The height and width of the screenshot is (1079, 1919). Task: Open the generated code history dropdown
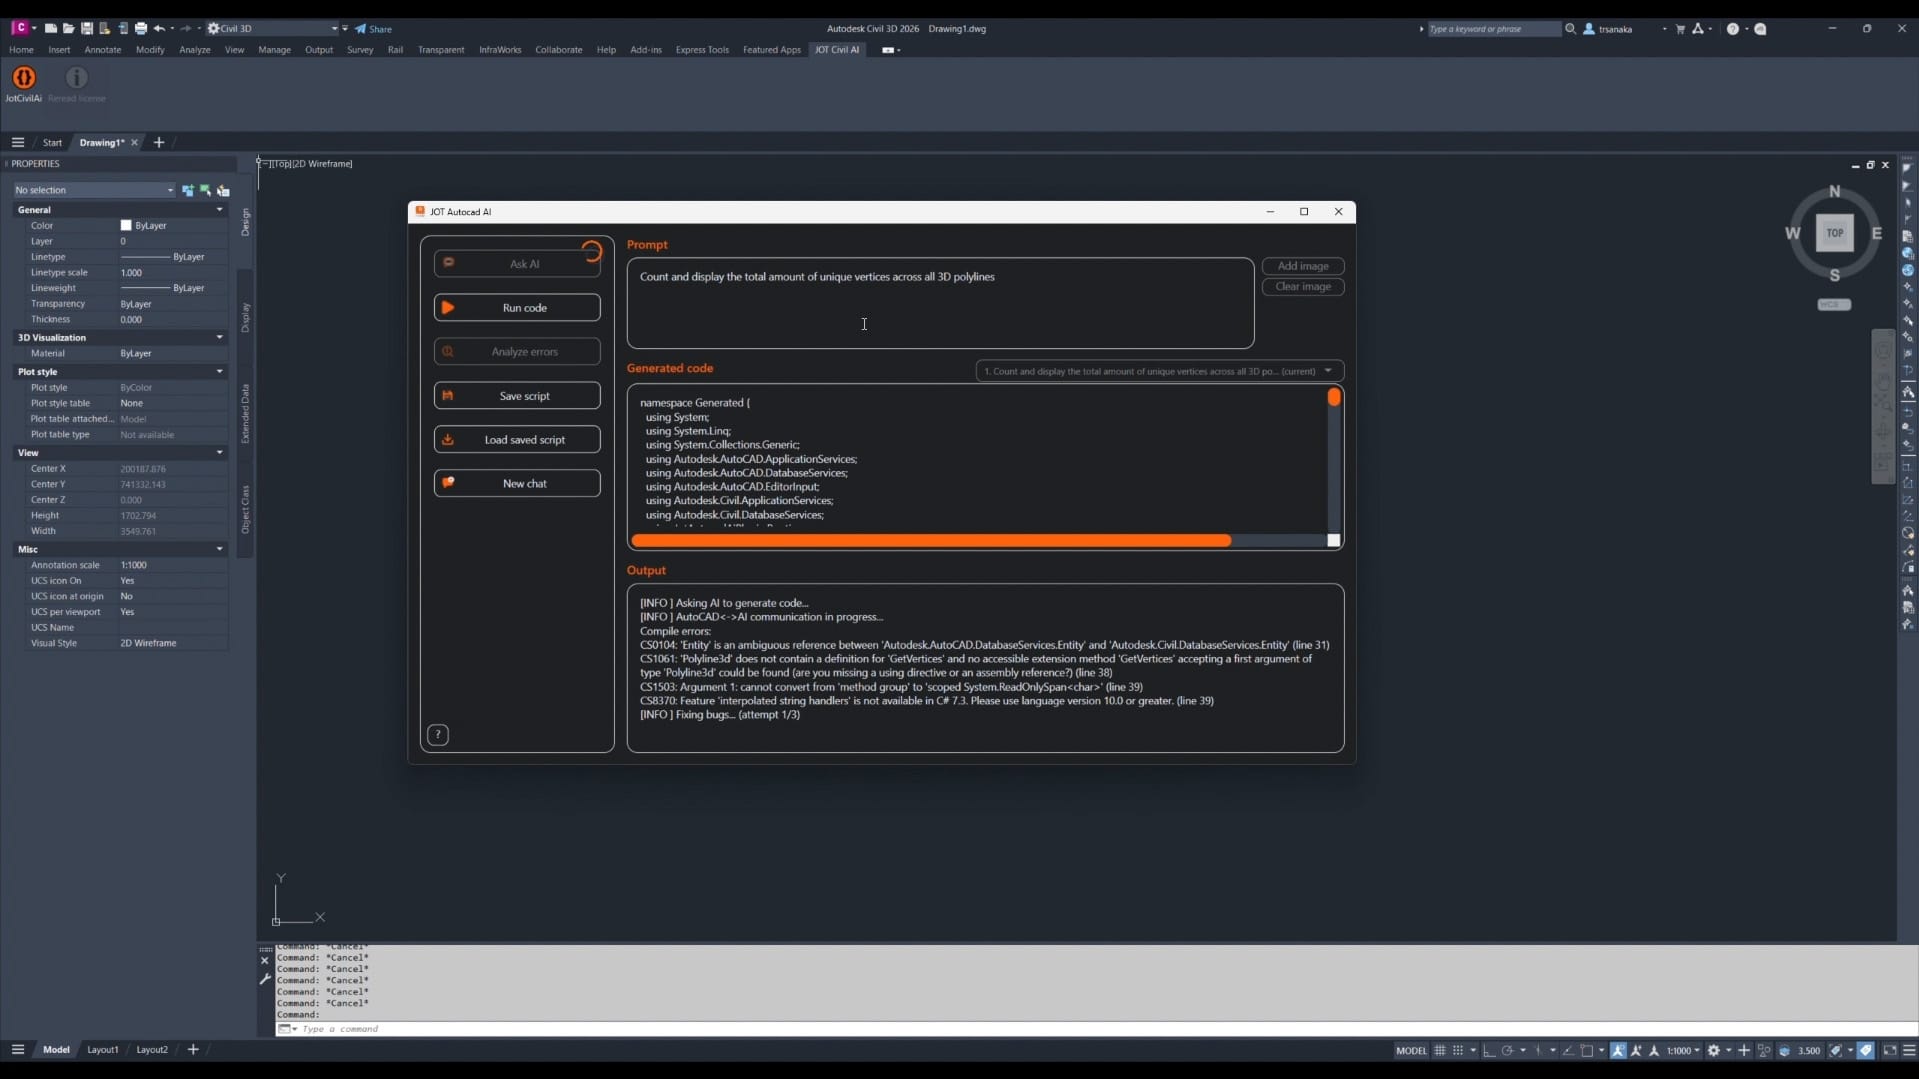[1158, 371]
